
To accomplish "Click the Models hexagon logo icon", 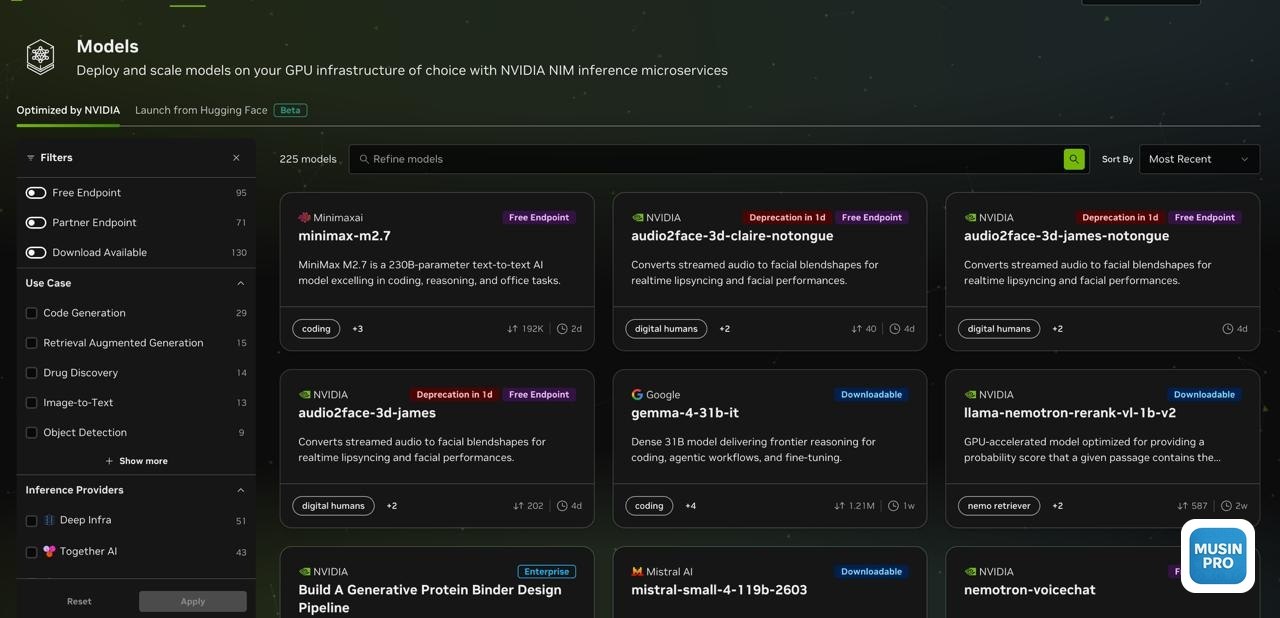I will click(40, 57).
